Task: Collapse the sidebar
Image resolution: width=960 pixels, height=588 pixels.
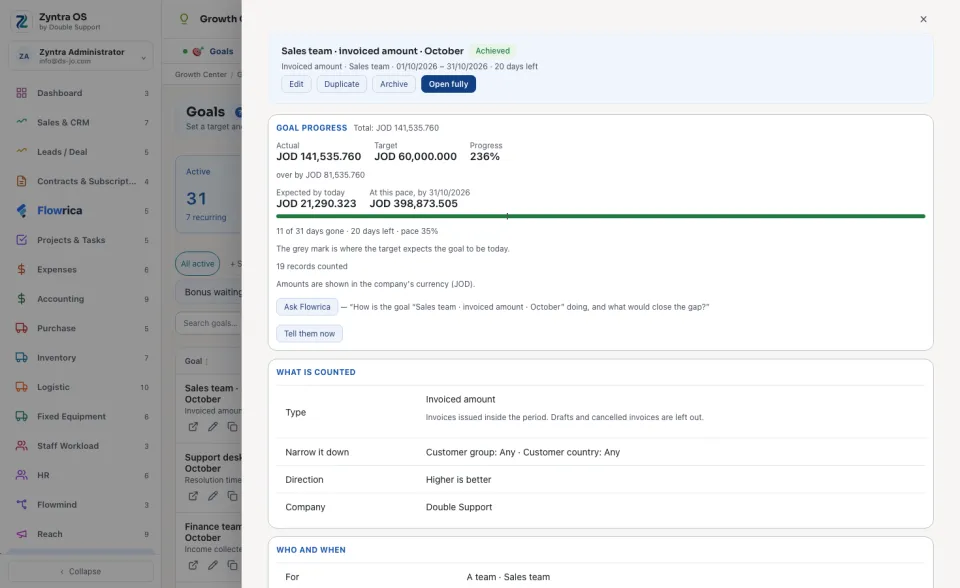Action: [x=81, y=571]
